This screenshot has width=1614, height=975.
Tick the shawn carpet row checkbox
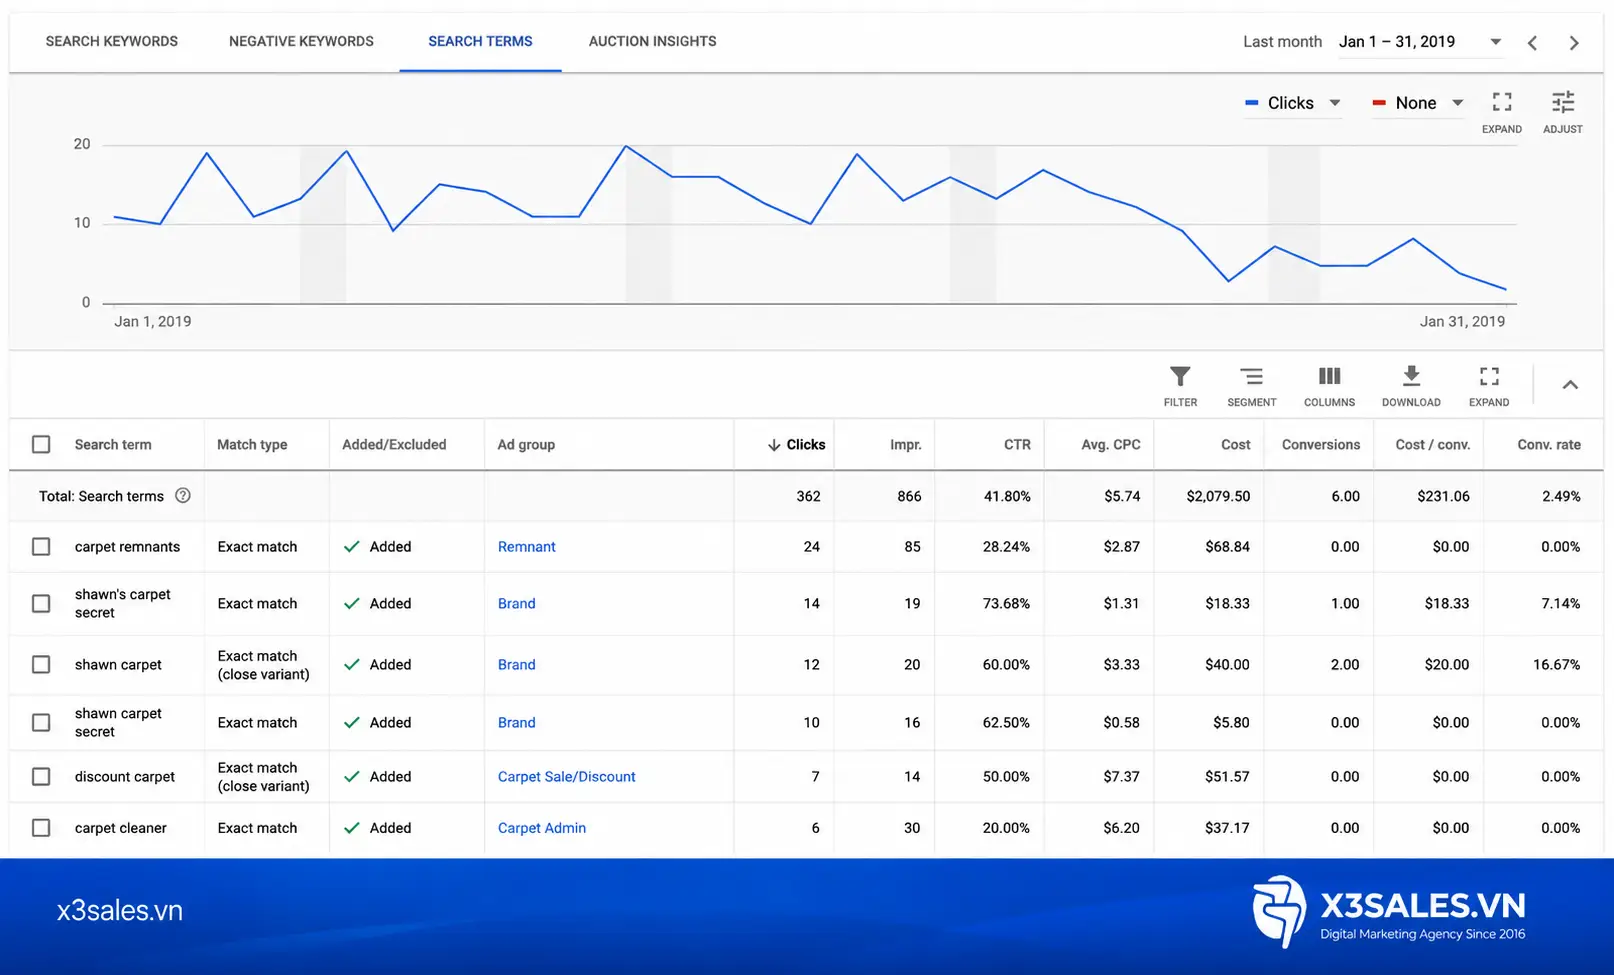[x=41, y=664]
